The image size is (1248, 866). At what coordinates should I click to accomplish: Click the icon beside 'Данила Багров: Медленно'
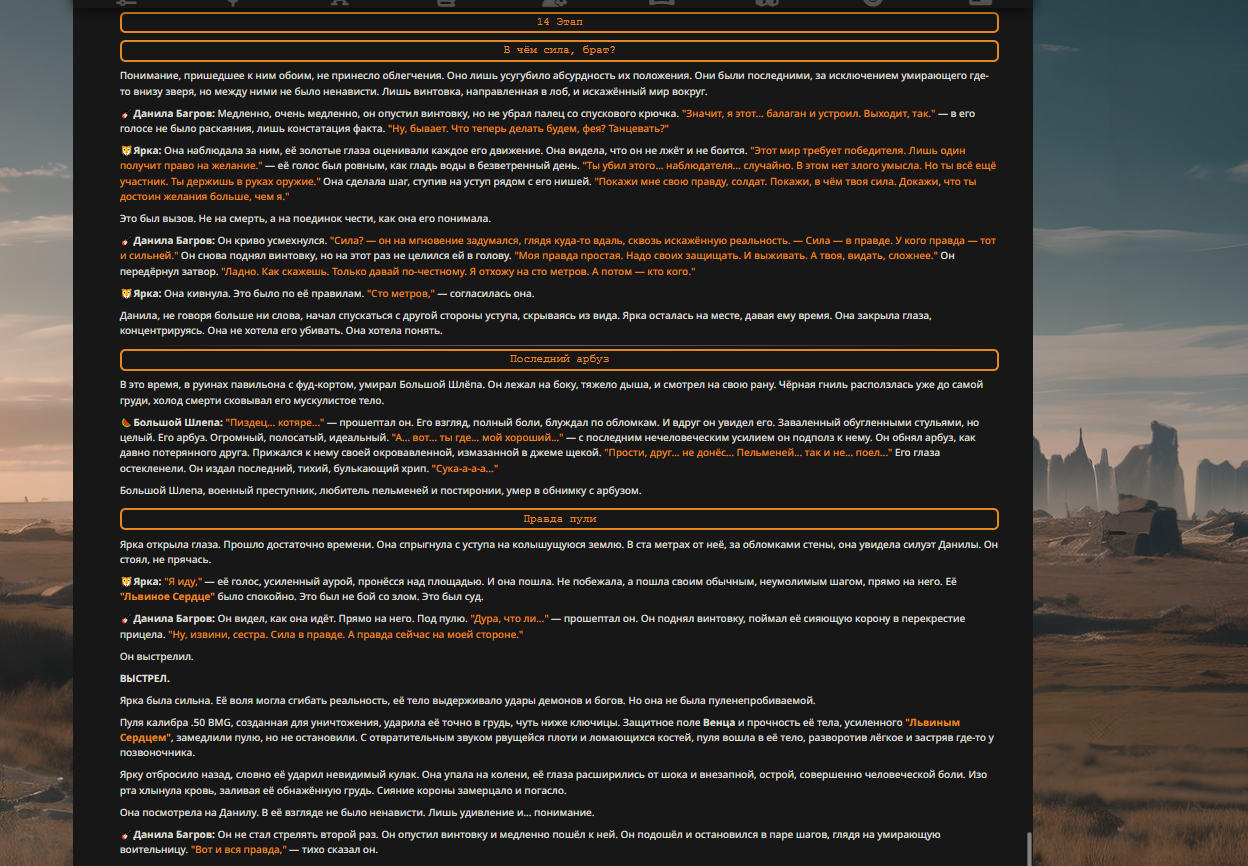coord(125,114)
